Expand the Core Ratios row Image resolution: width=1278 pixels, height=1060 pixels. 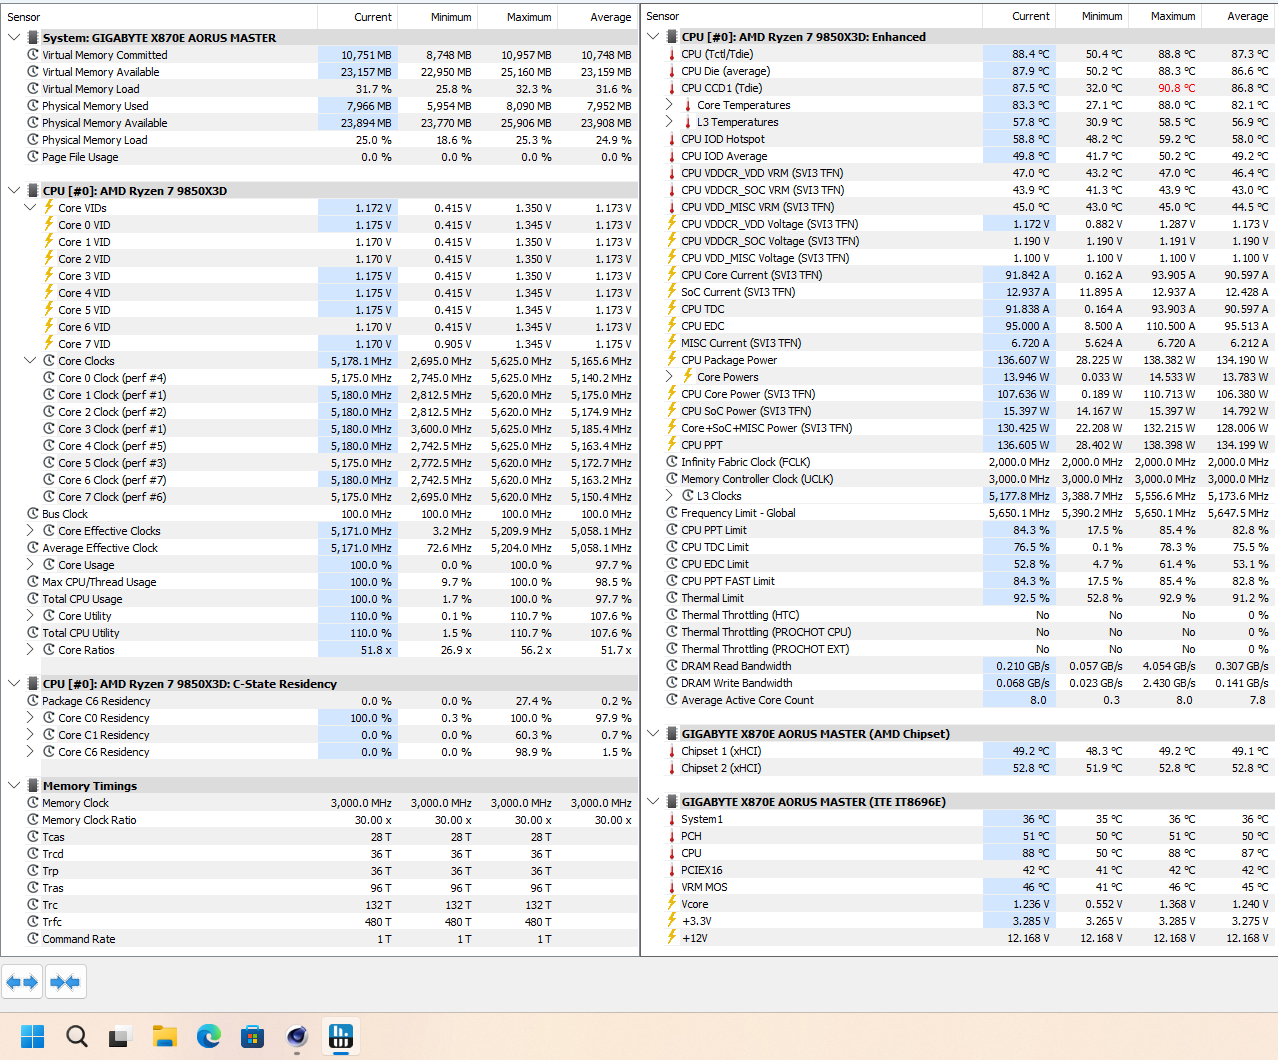[x=30, y=650]
